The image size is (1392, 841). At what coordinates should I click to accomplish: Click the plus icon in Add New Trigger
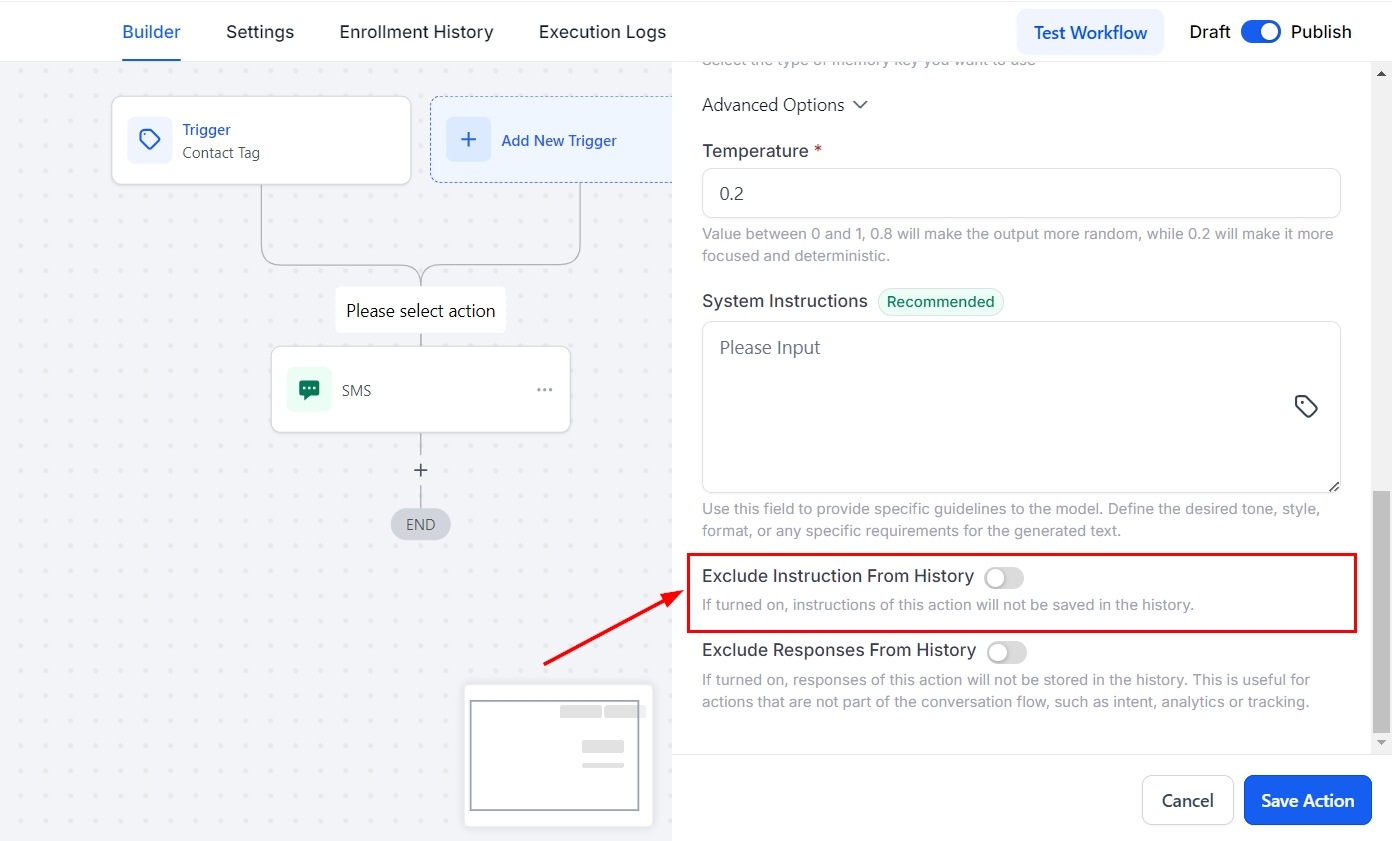[468, 140]
